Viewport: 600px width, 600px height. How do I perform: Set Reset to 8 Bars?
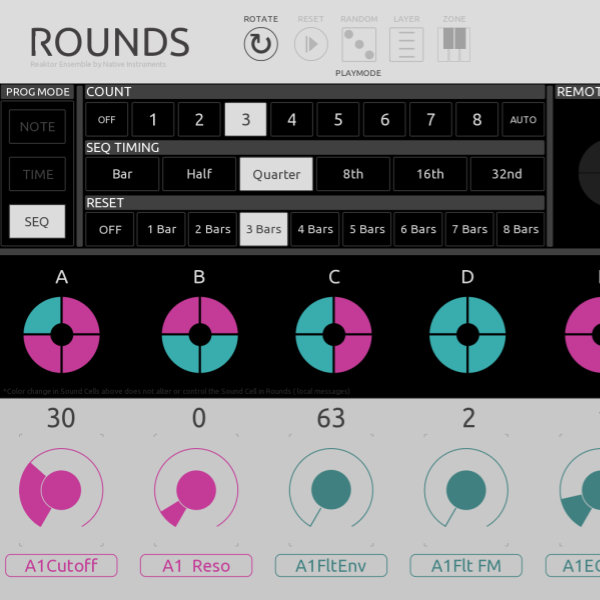click(x=520, y=229)
